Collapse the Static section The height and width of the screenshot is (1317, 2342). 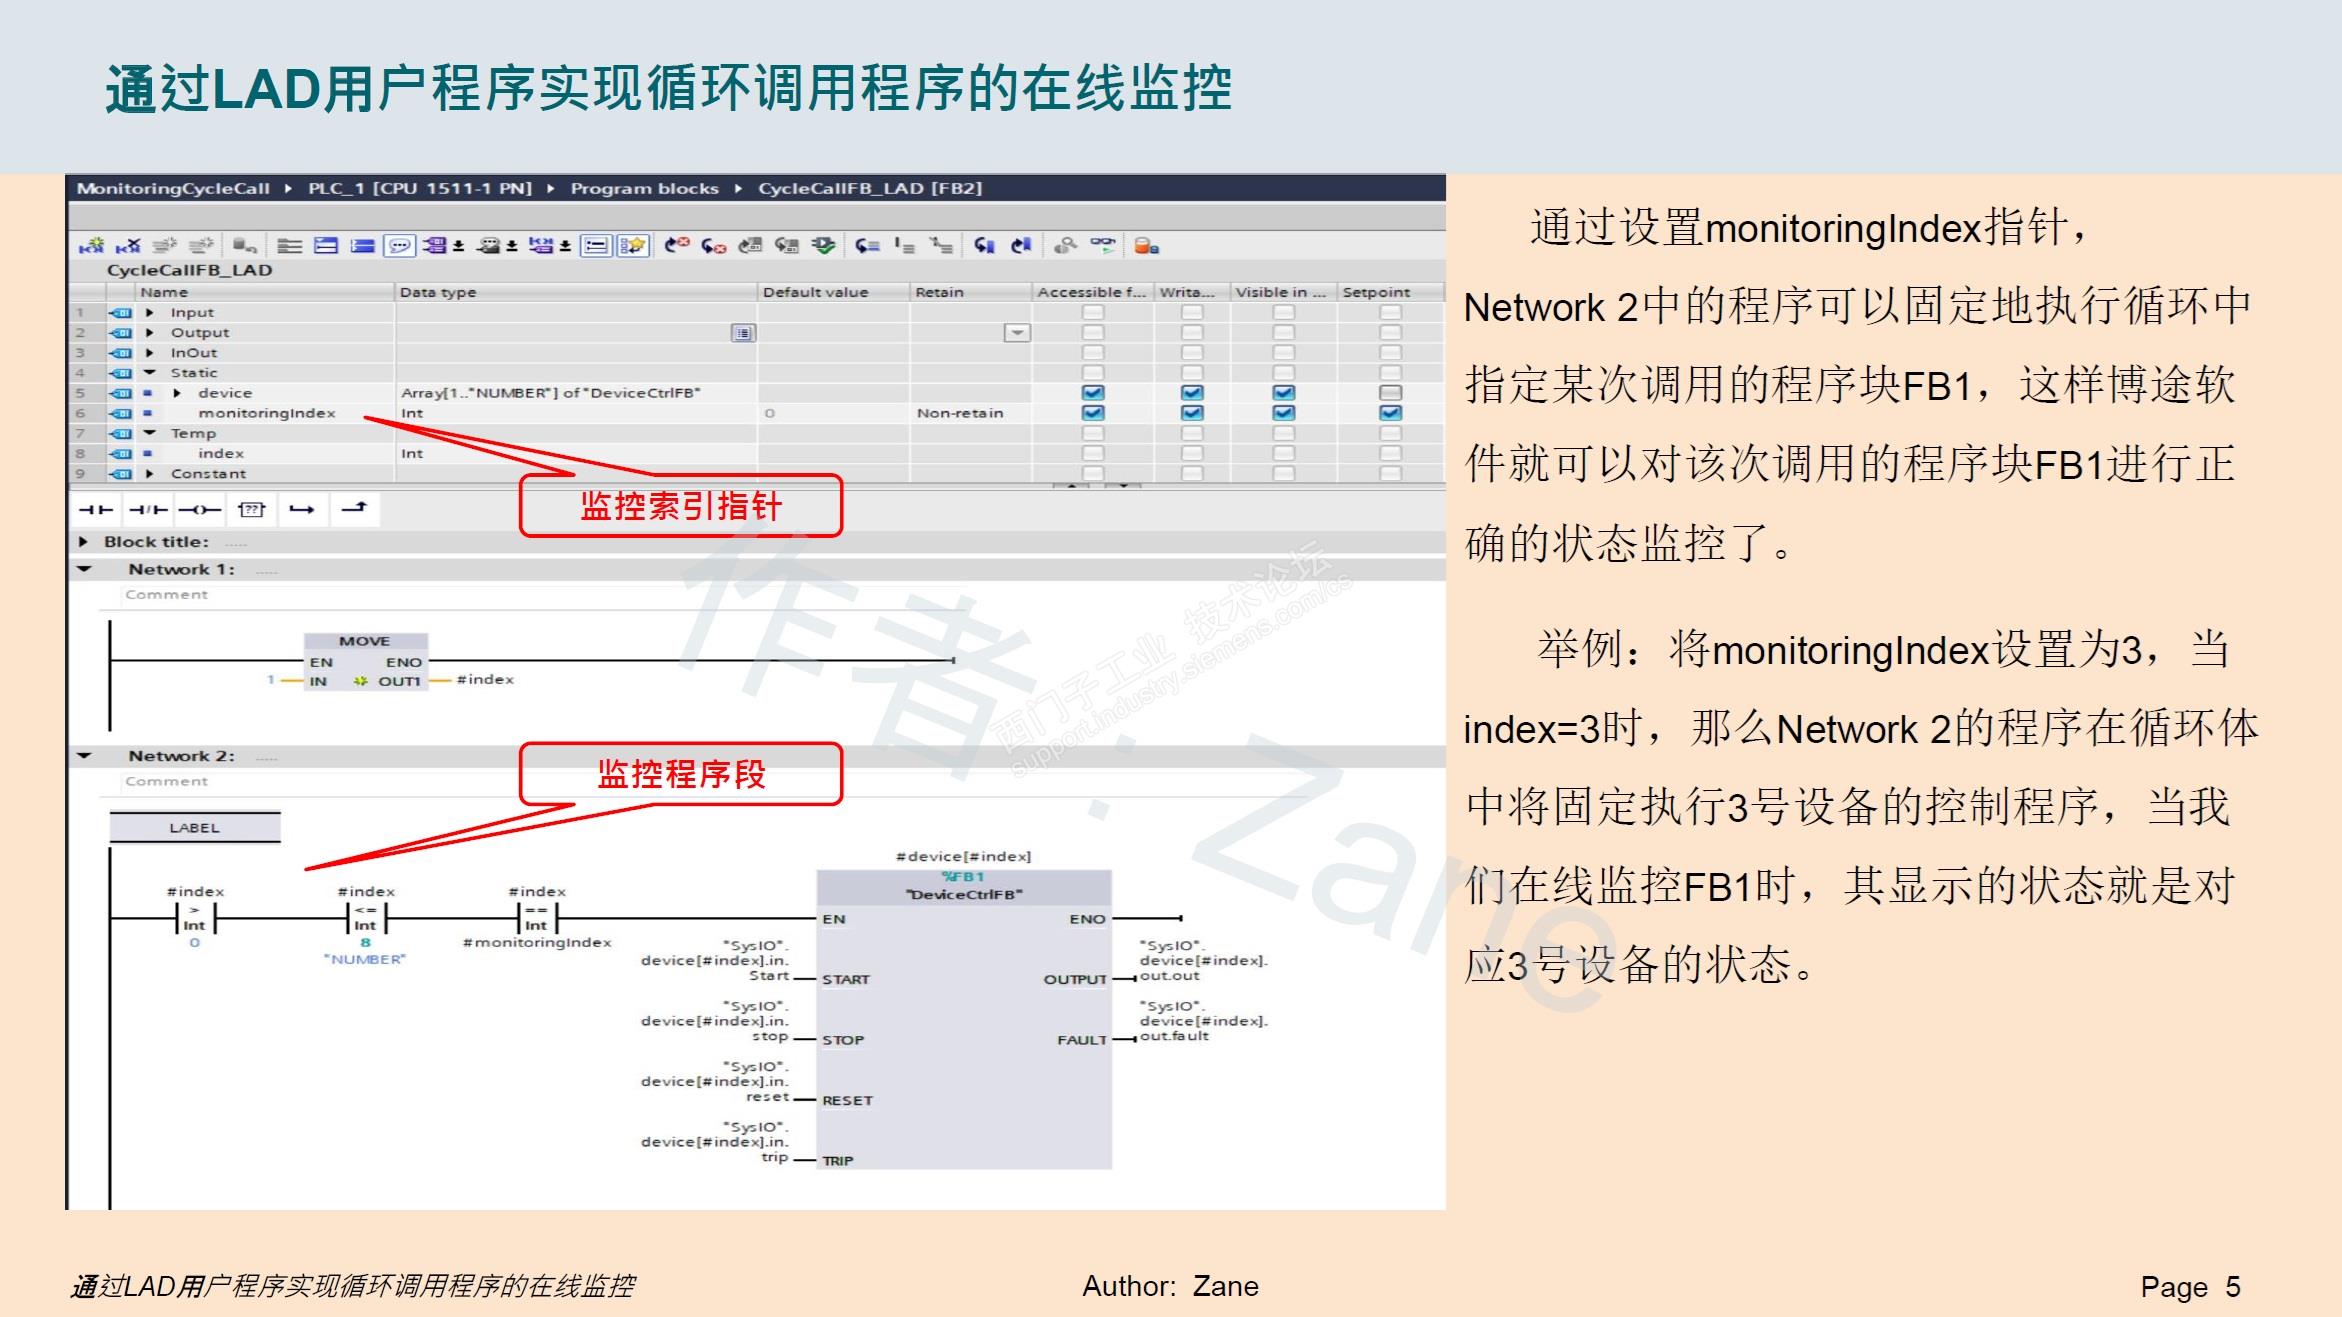[x=150, y=373]
